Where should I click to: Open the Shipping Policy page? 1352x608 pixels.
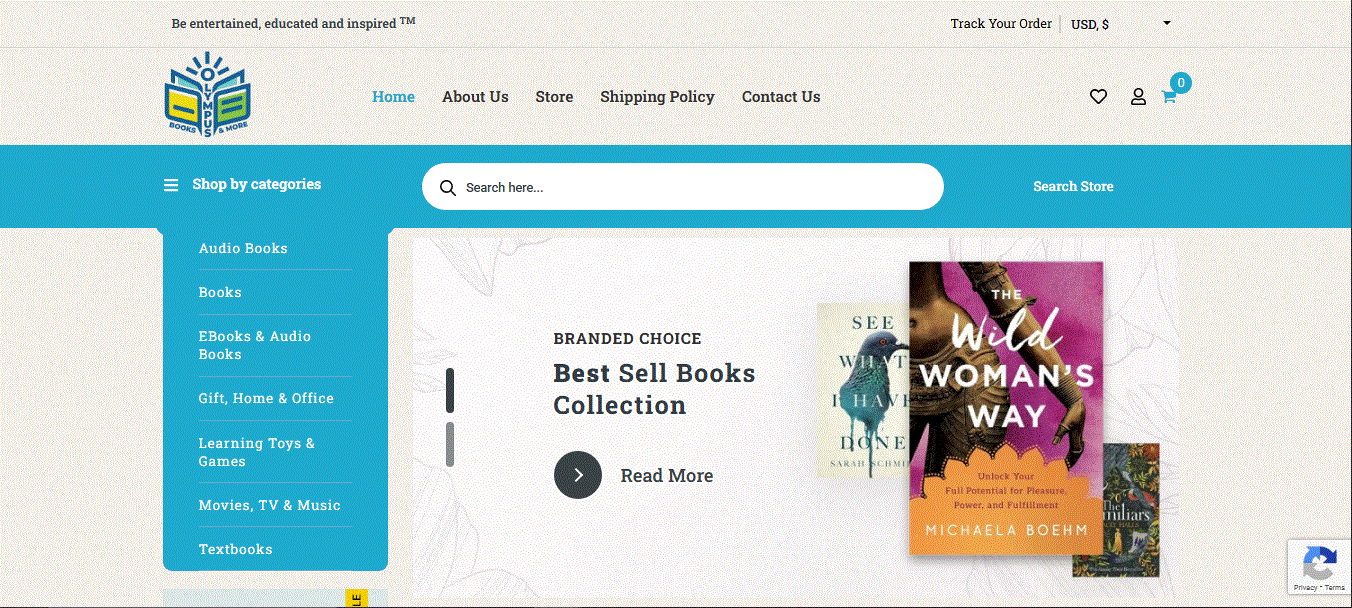tap(657, 97)
